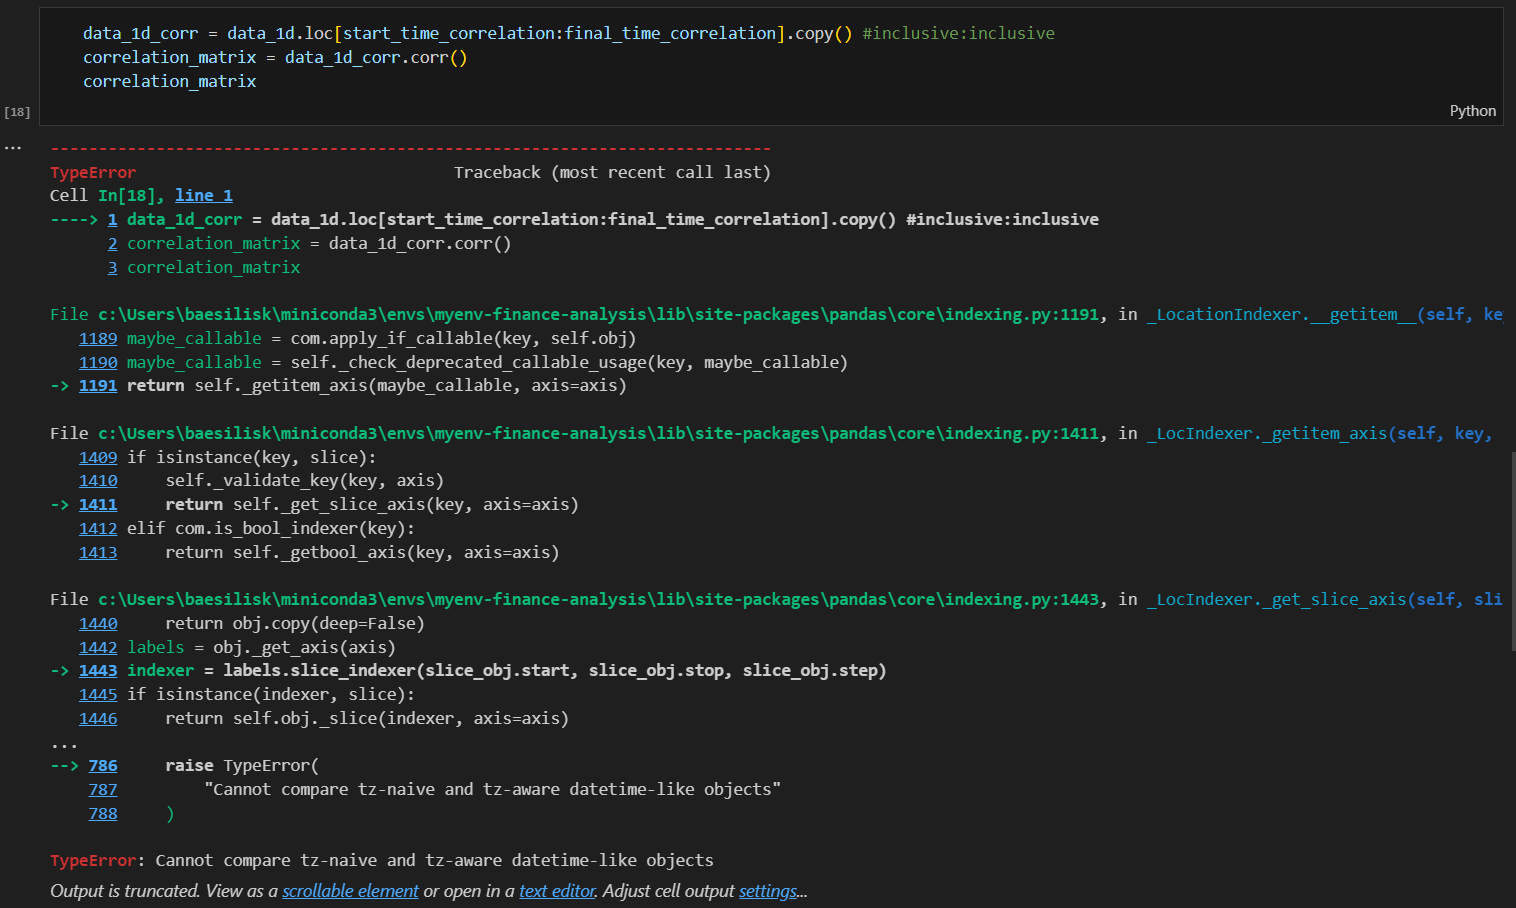This screenshot has height=908, width=1516.
Task: Click line number 1409 link
Action: click(x=98, y=458)
